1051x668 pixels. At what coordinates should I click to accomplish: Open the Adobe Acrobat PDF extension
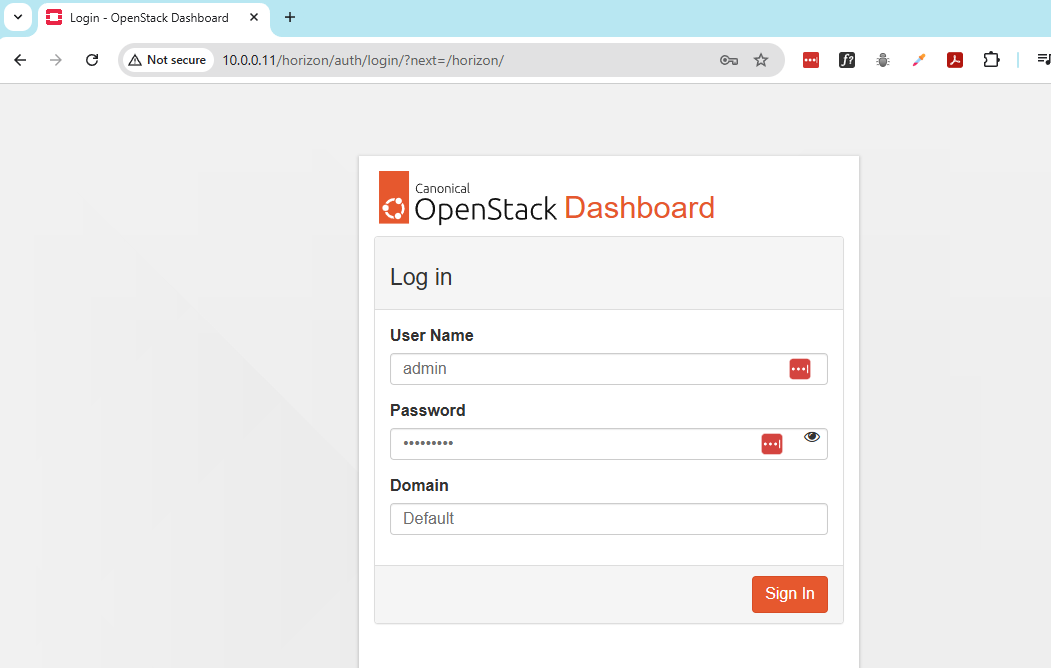[955, 60]
